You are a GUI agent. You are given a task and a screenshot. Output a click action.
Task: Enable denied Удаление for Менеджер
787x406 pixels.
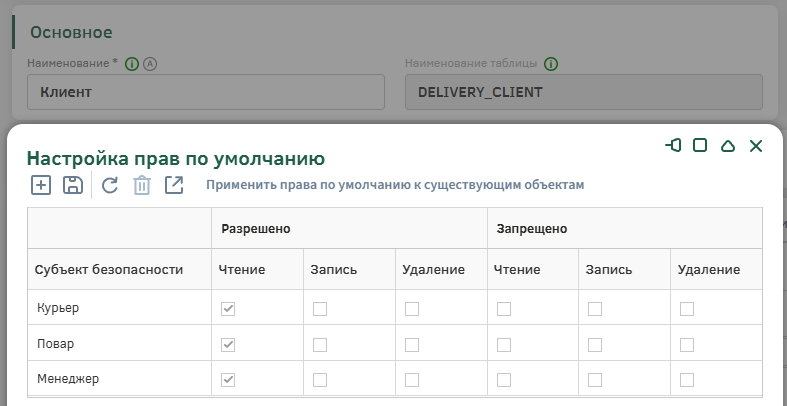687,379
